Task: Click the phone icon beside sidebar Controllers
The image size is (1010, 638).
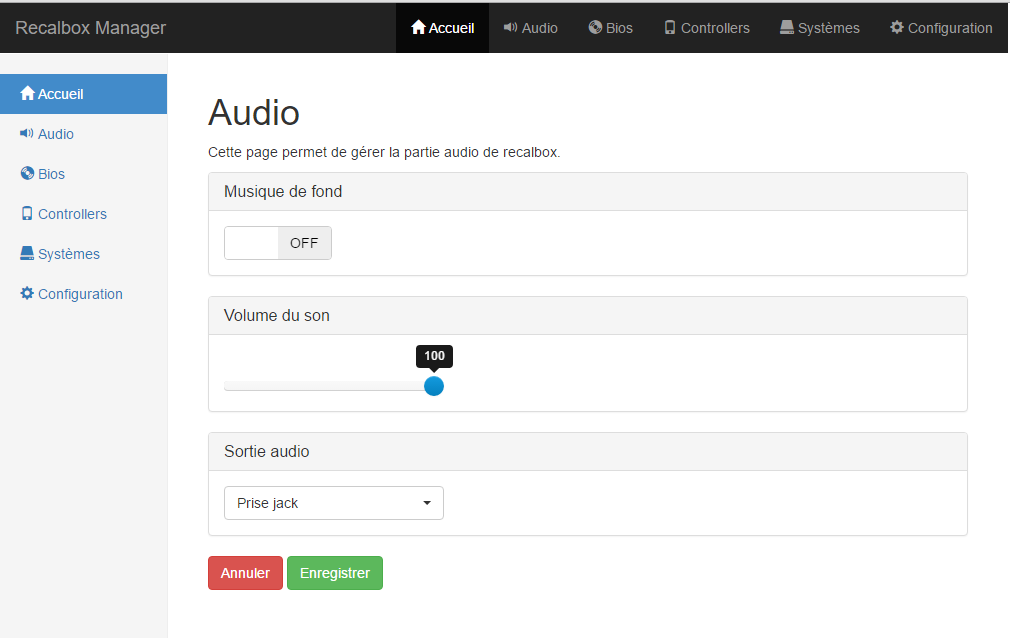Action: point(26,213)
